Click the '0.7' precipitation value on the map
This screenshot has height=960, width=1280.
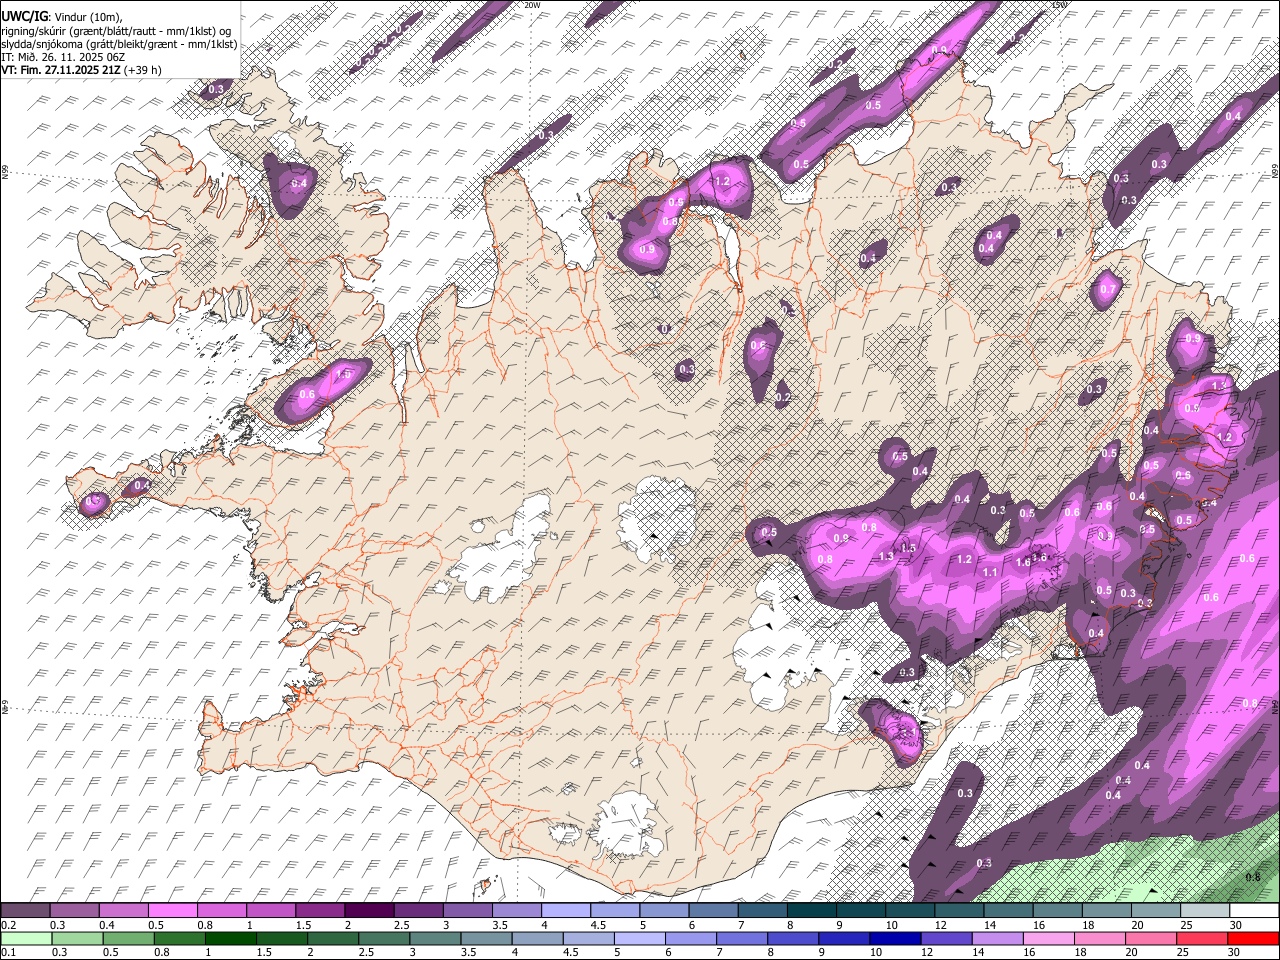coord(1107,290)
